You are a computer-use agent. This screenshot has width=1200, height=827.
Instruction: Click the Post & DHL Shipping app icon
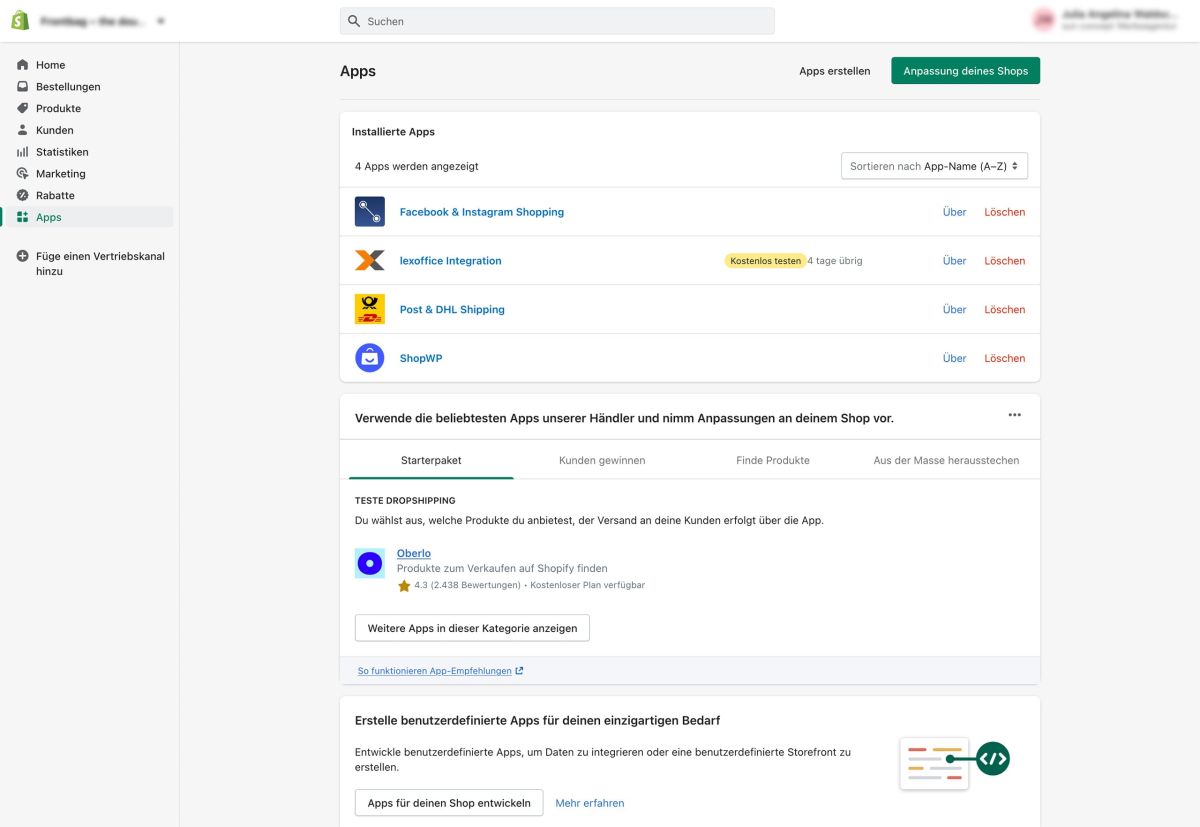click(370, 309)
